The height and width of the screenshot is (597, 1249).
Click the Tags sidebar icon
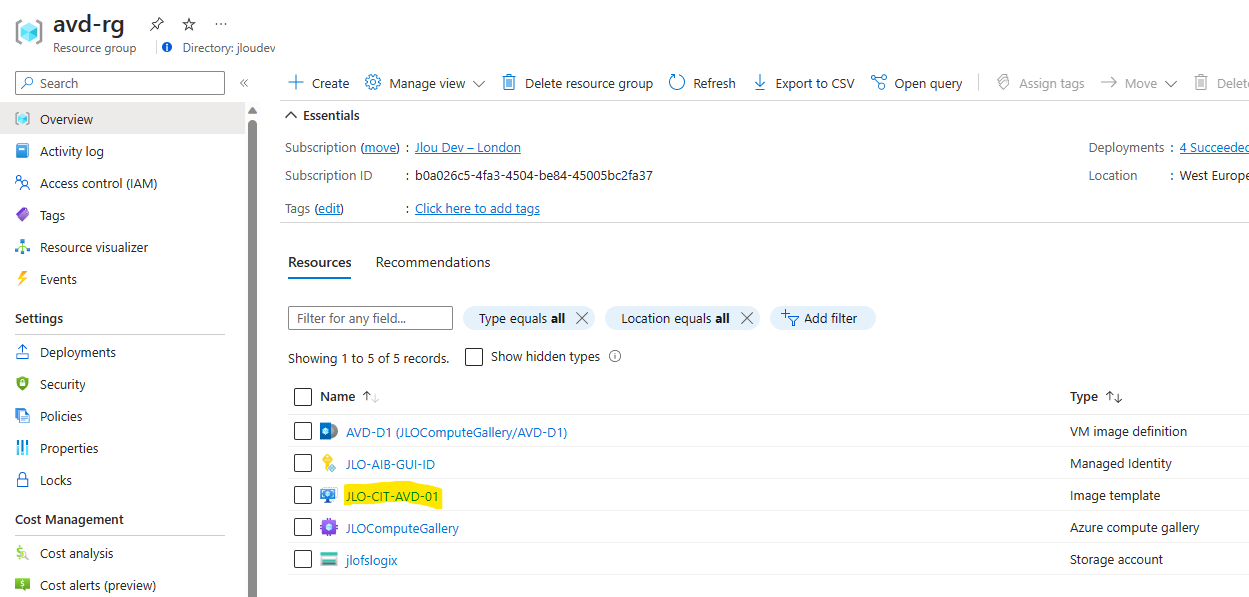click(x=23, y=215)
